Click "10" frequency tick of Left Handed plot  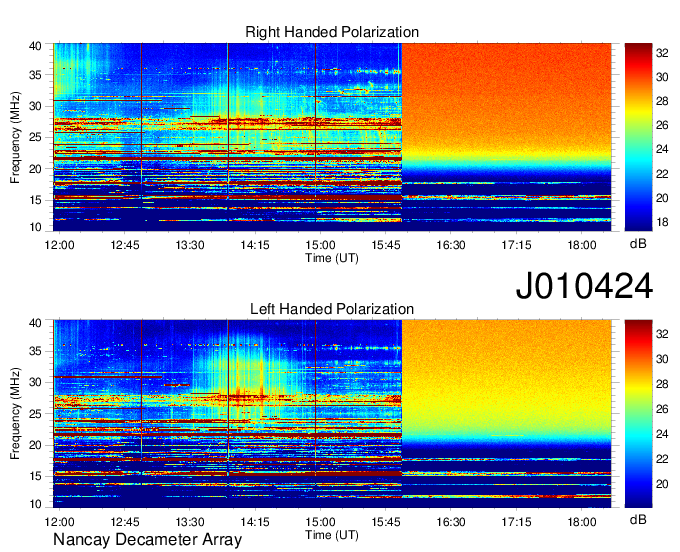(36, 504)
